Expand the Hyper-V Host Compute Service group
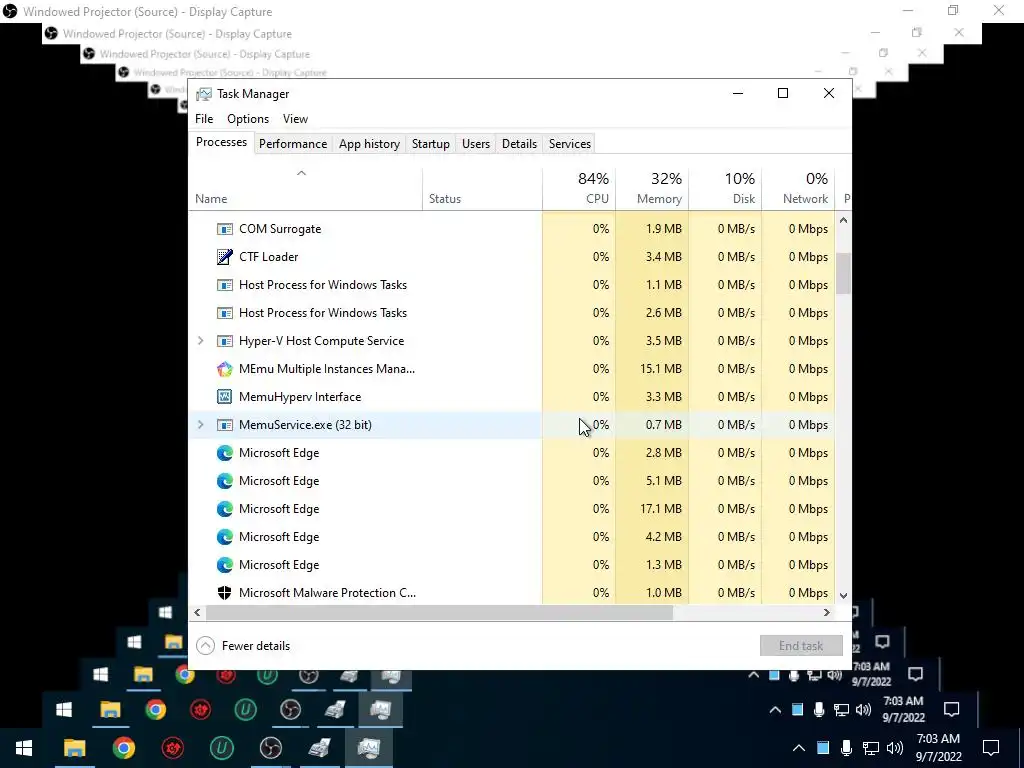This screenshot has height=768, width=1024. point(200,341)
